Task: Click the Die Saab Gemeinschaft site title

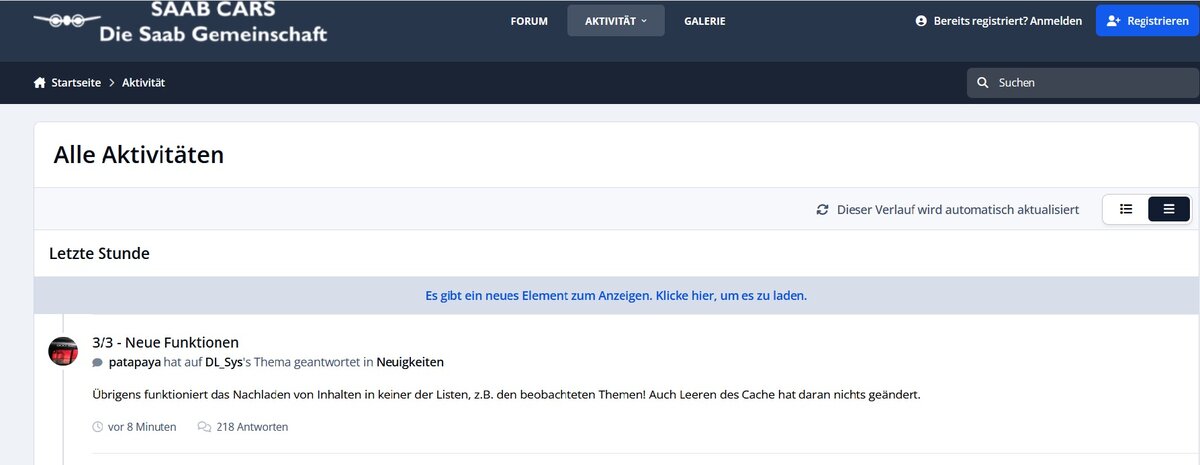Action: click(x=213, y=34)
